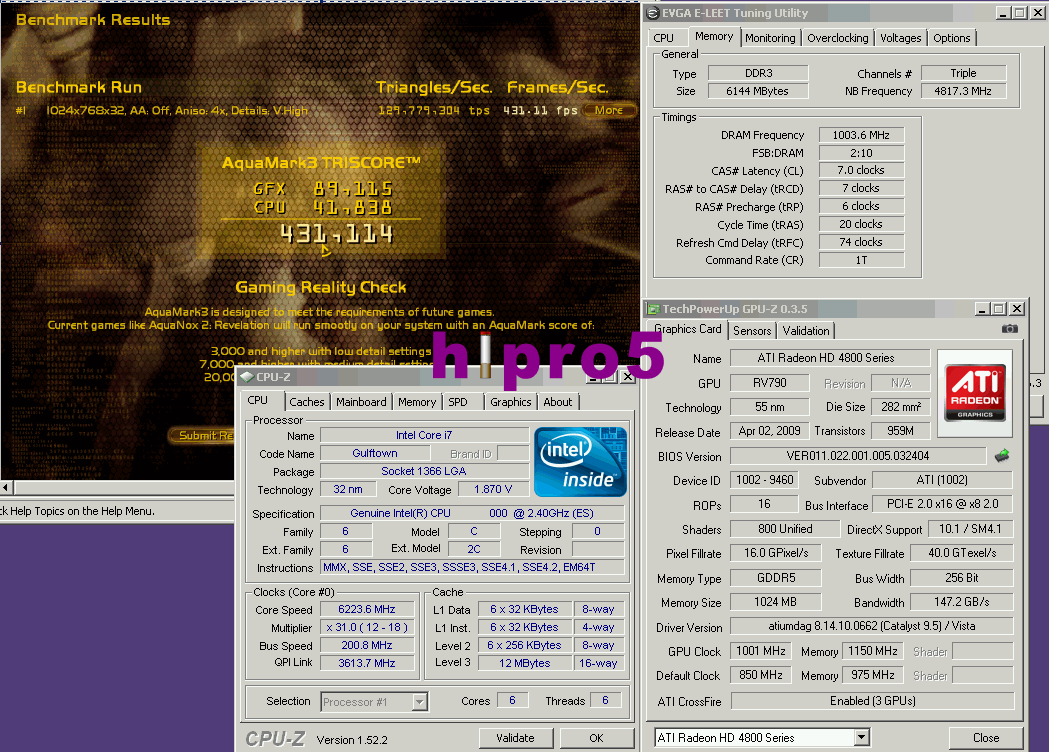Click the BIOS Version field in GPU-Z
The width and height of the screenshot is (1049, 752).
(857, 456)
